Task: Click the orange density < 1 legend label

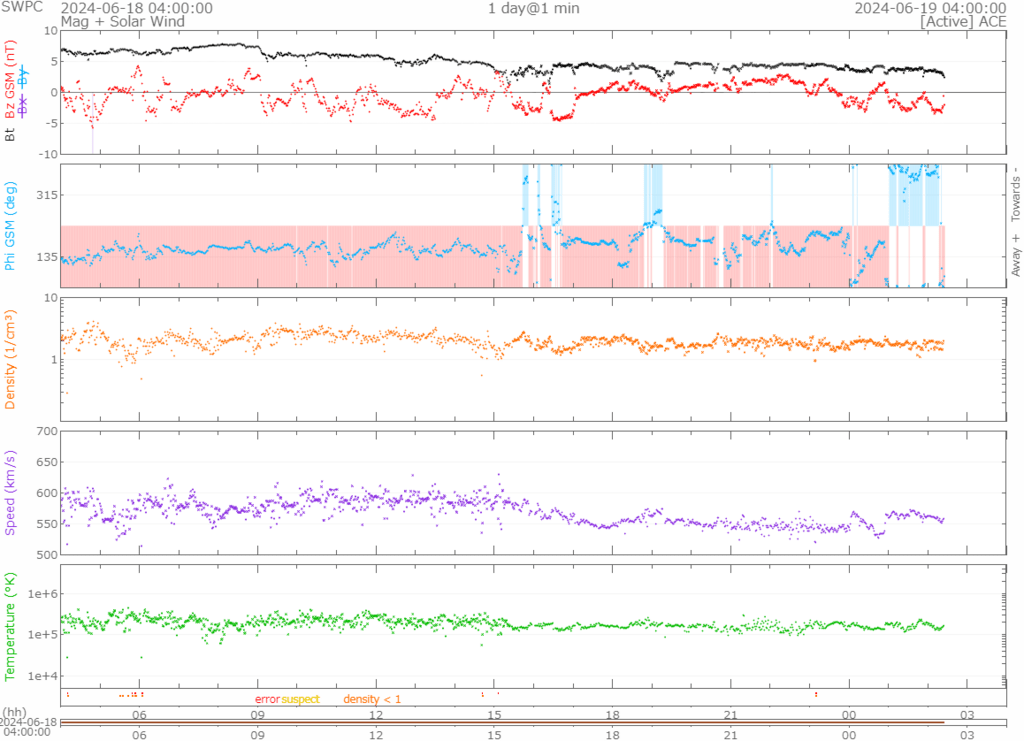Action: click(x=372, y=699)
